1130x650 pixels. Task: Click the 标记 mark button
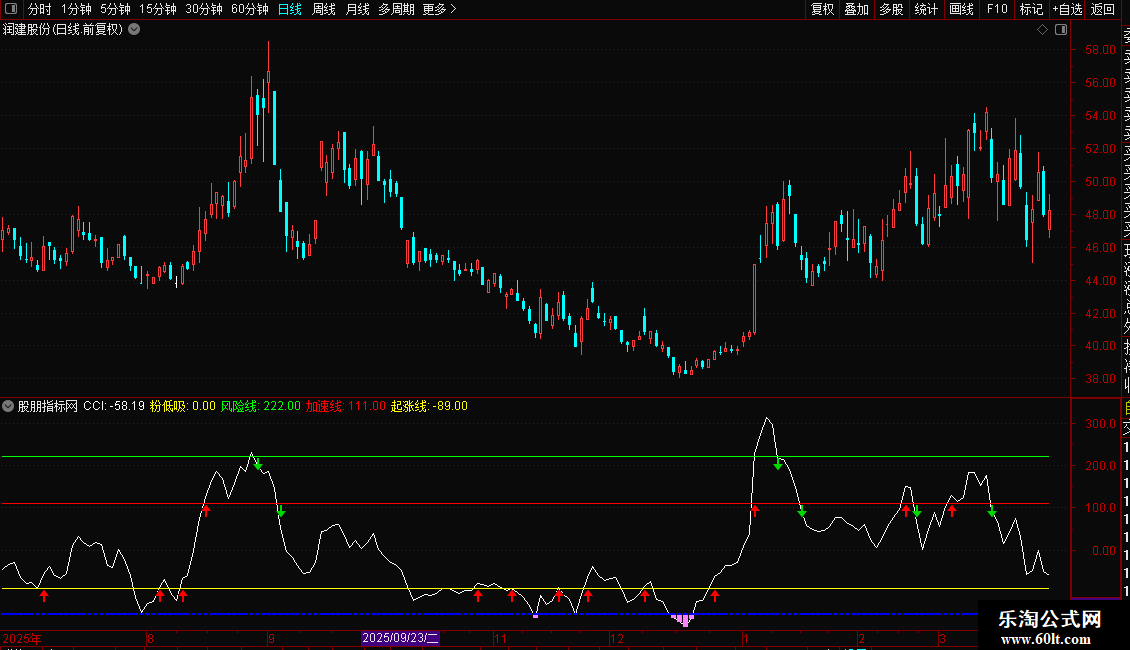point(1030,9)
